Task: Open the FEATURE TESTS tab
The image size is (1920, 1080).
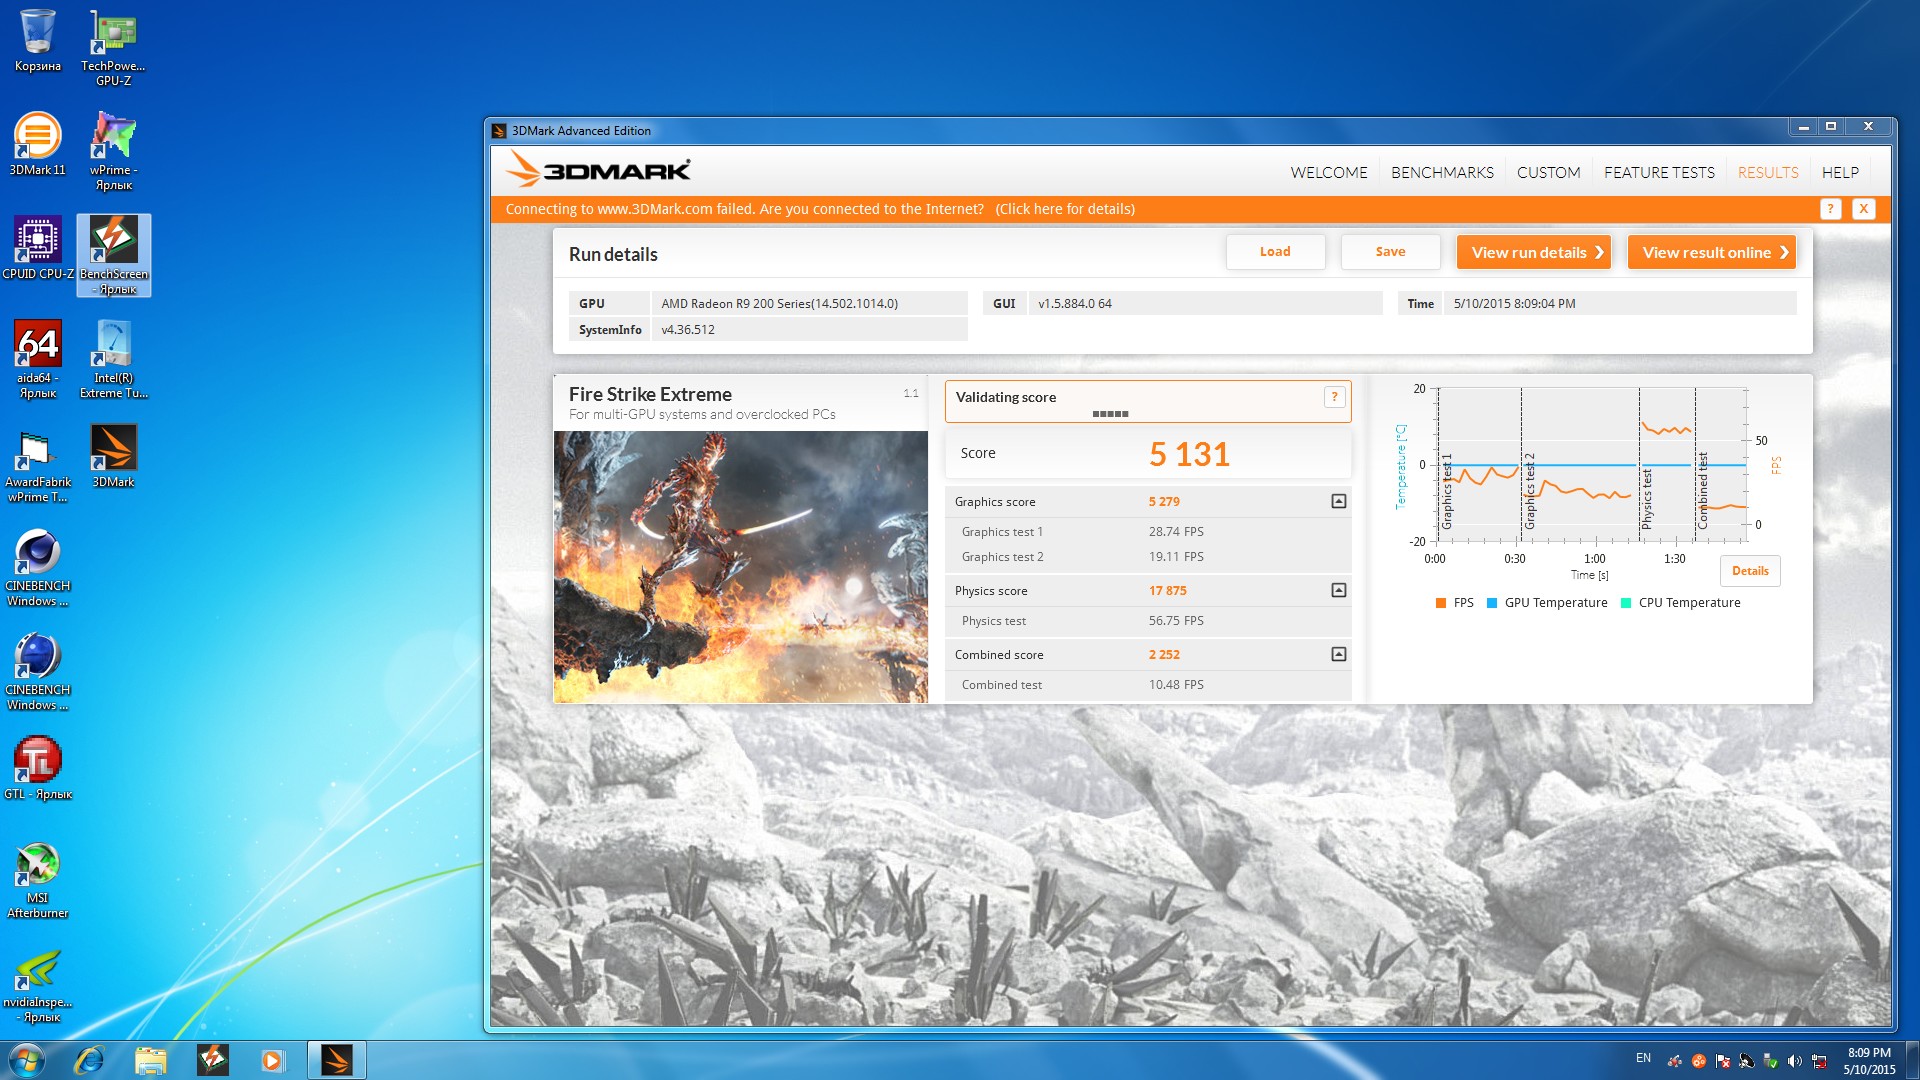Action: [x=1659, y=172]
